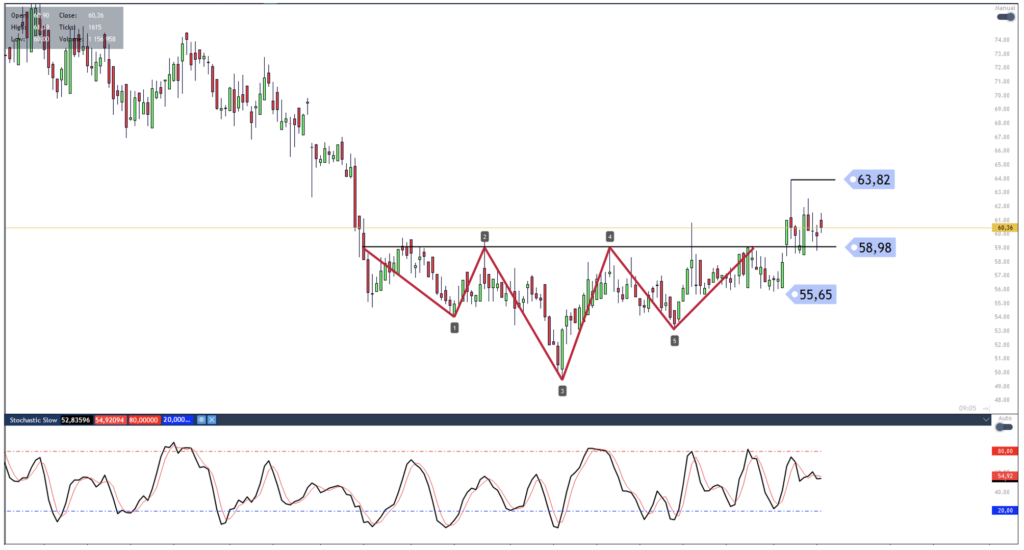Select the 63,82 price label
The width and height of the screenshot is (1024, 550).
[x=869, y=180]
